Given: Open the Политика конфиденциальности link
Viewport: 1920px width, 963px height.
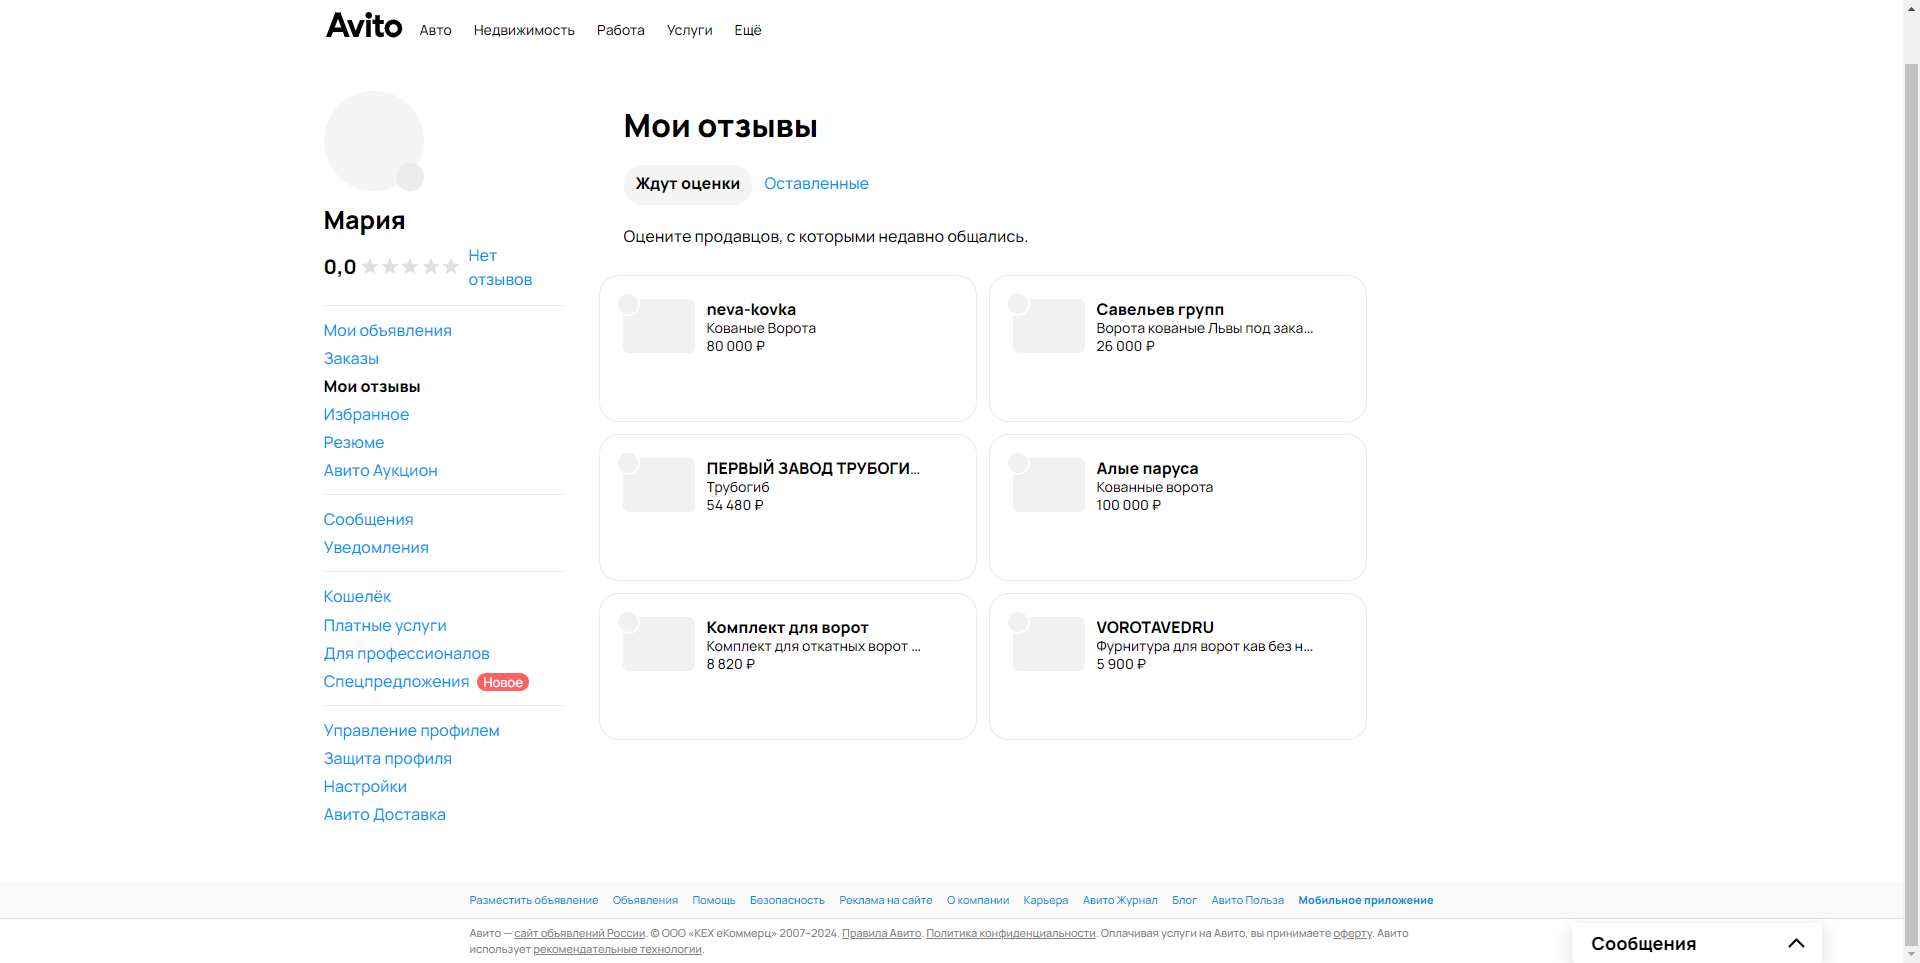Looking at the screenshot, I should (1010, 934).
